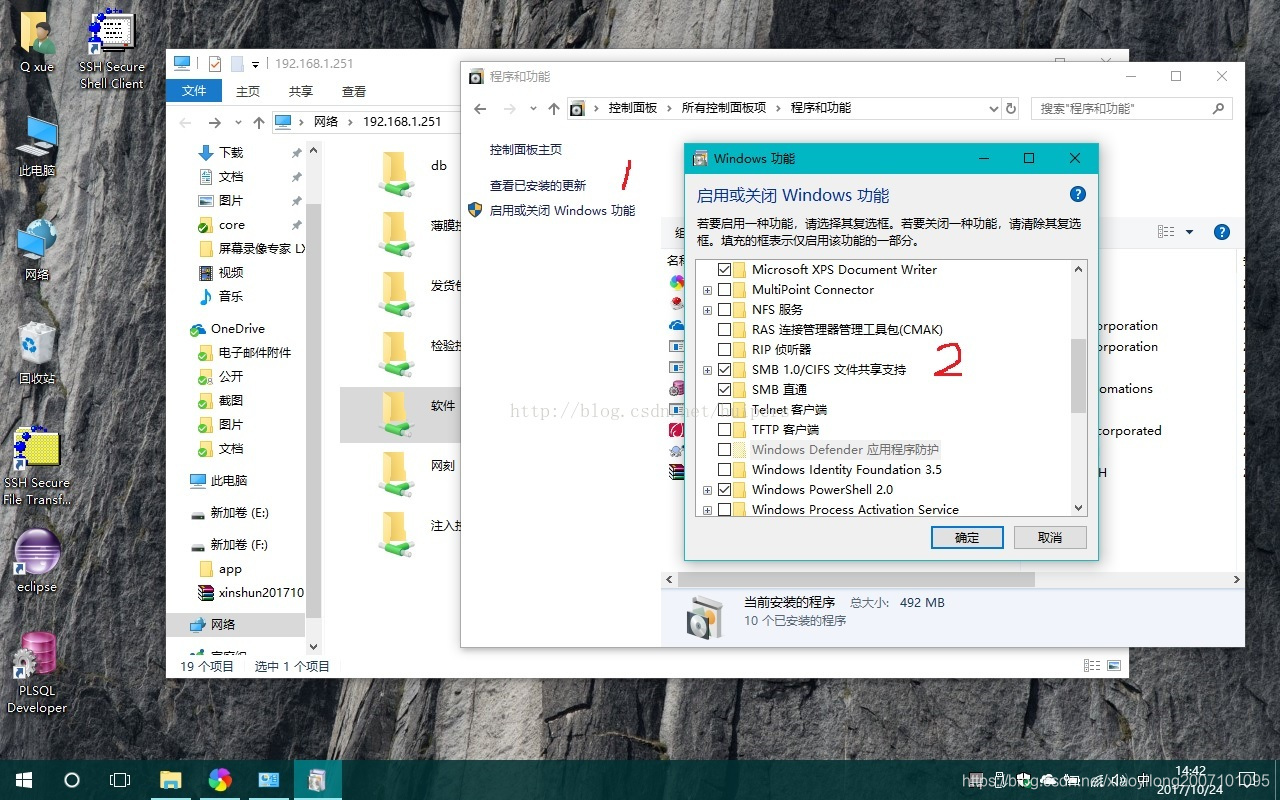The image size is (1280, 800).
Task: Open 控制面板主页 link
Action: click(526, 149)
